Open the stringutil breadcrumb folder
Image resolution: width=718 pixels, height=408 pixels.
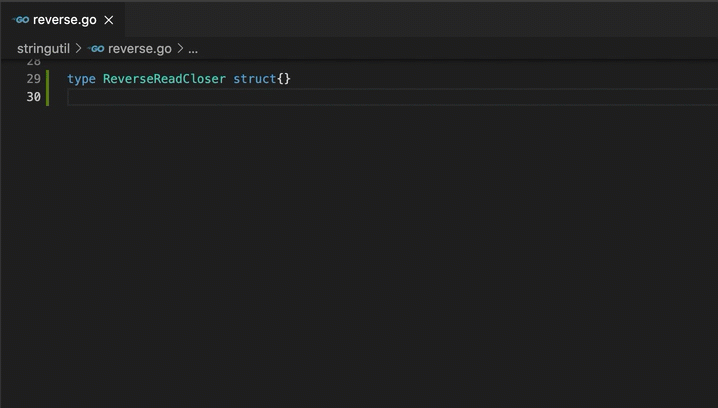[43, 48]
